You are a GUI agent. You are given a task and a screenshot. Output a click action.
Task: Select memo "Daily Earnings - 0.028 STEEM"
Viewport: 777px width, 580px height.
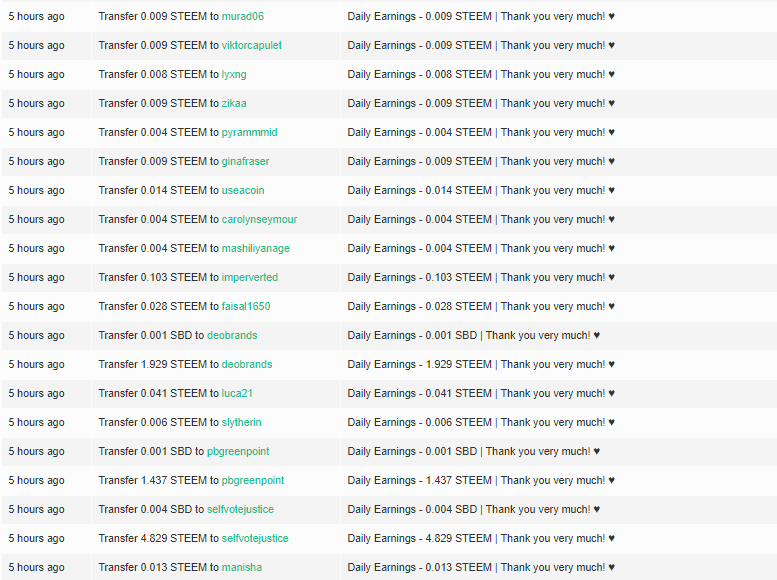(419, 306)
